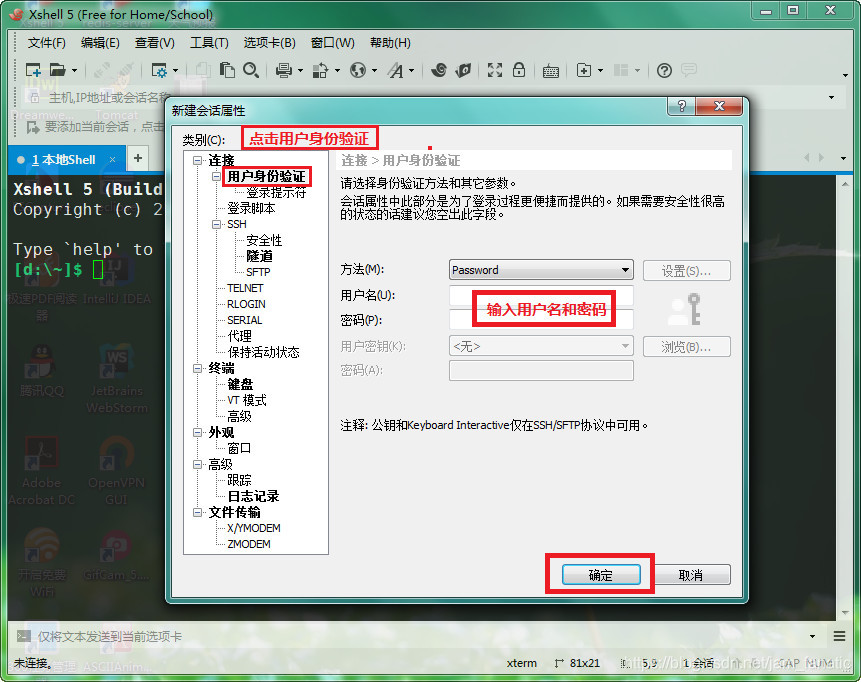Click the lock screen padlock icon
This screenshot has width=861, height=682.
519,70
